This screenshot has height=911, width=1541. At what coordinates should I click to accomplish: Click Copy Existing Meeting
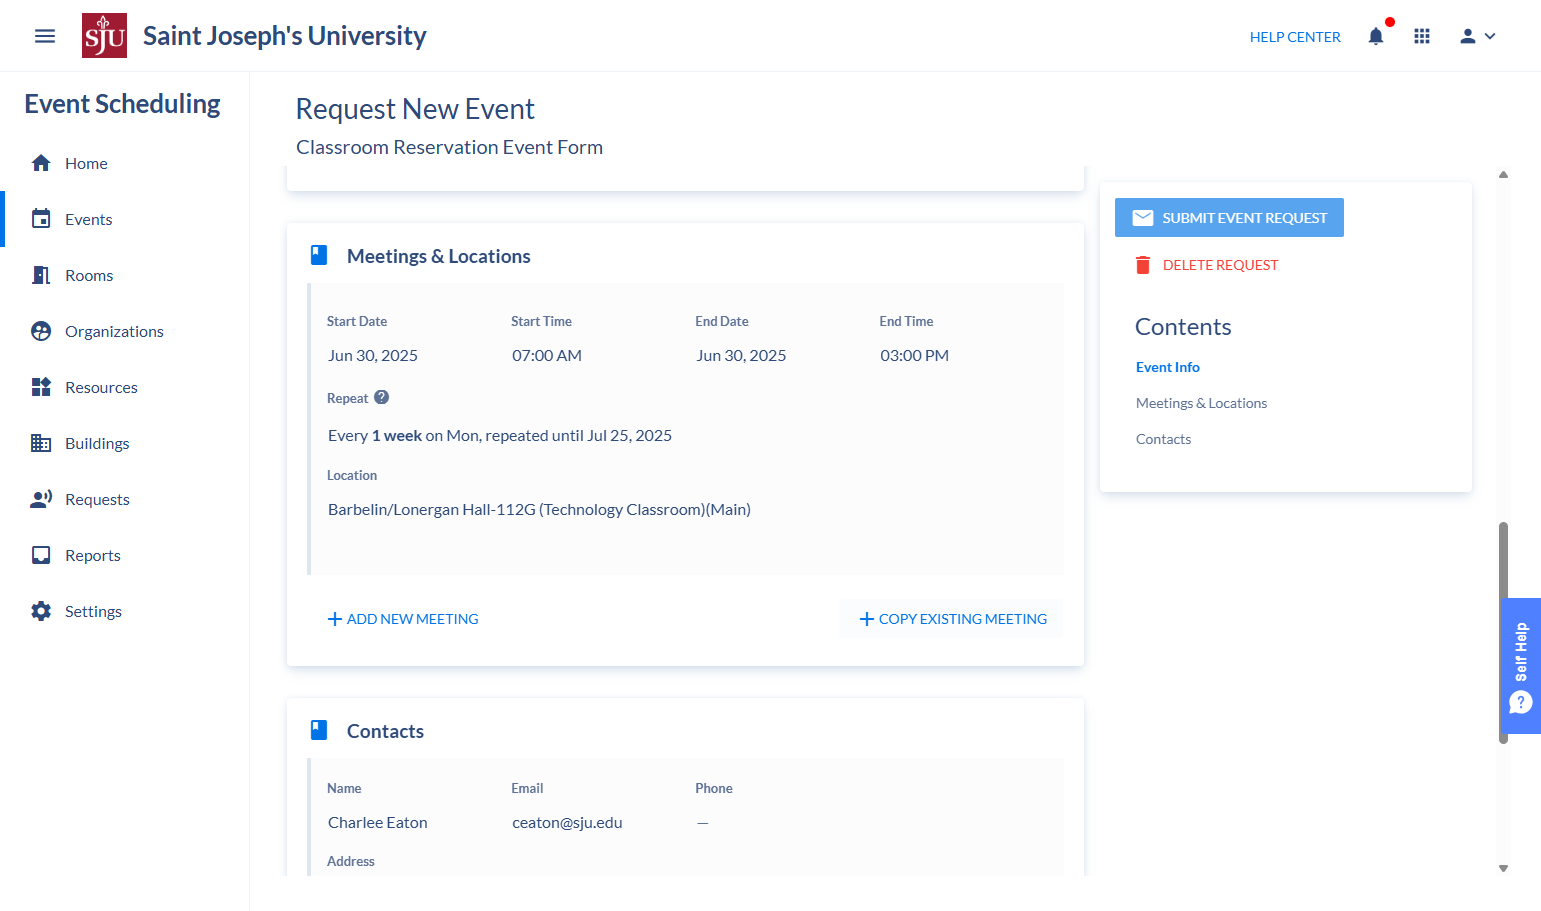953,619
